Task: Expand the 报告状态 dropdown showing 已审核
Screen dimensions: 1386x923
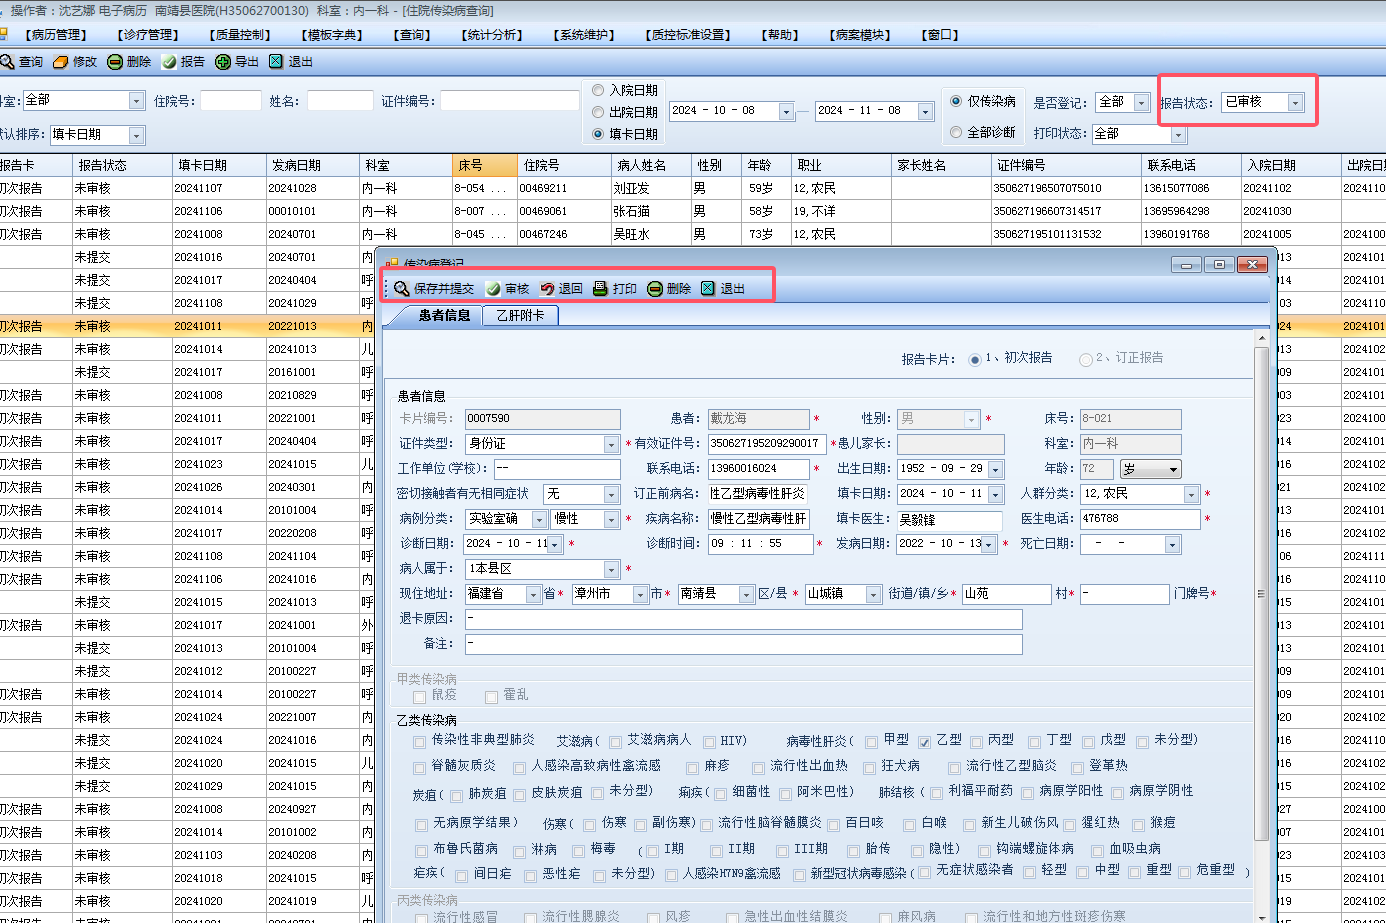Action: tap(1296, 103)
